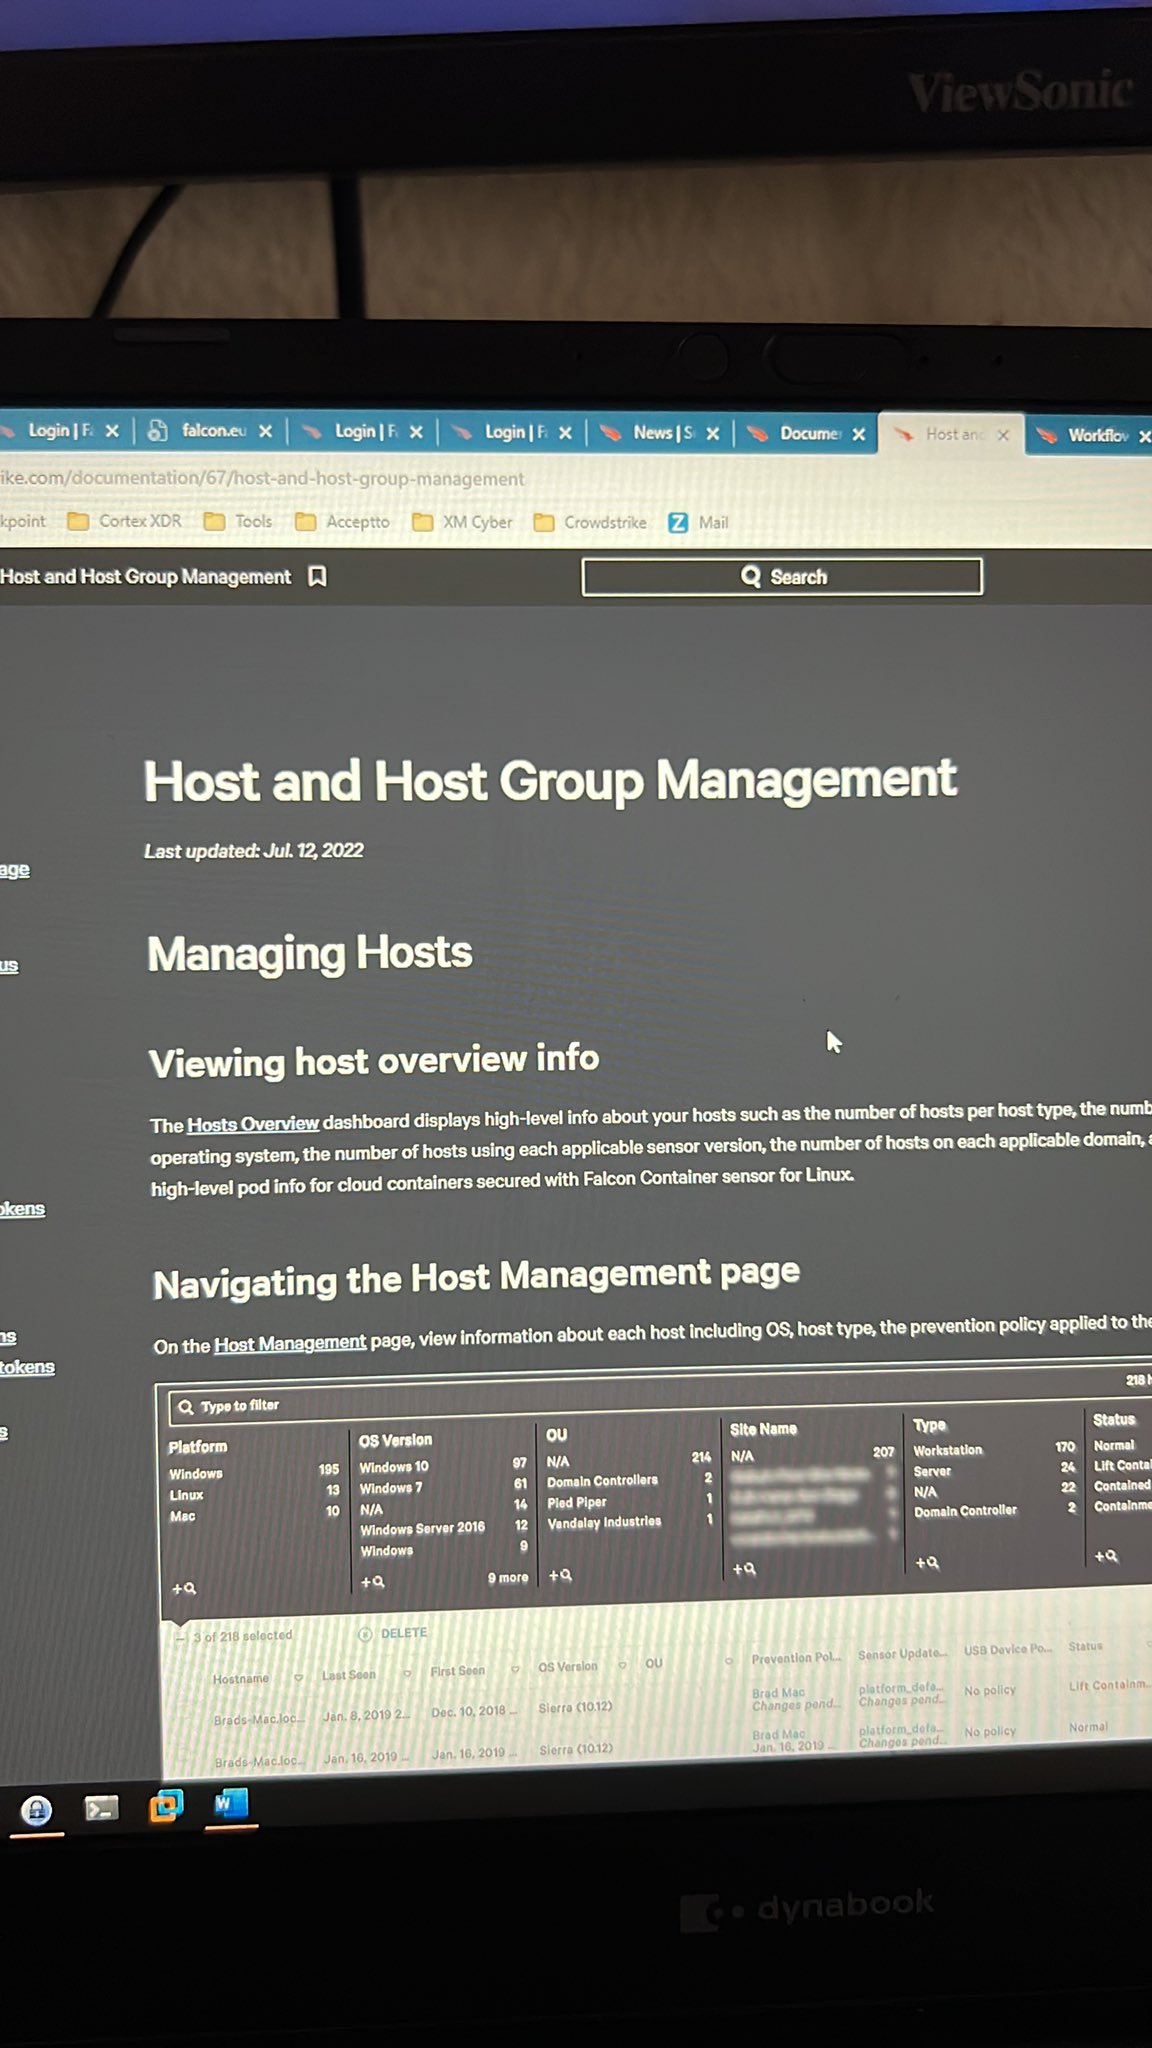
Task: Follow the Host Management link
Action: (290, 1344)
